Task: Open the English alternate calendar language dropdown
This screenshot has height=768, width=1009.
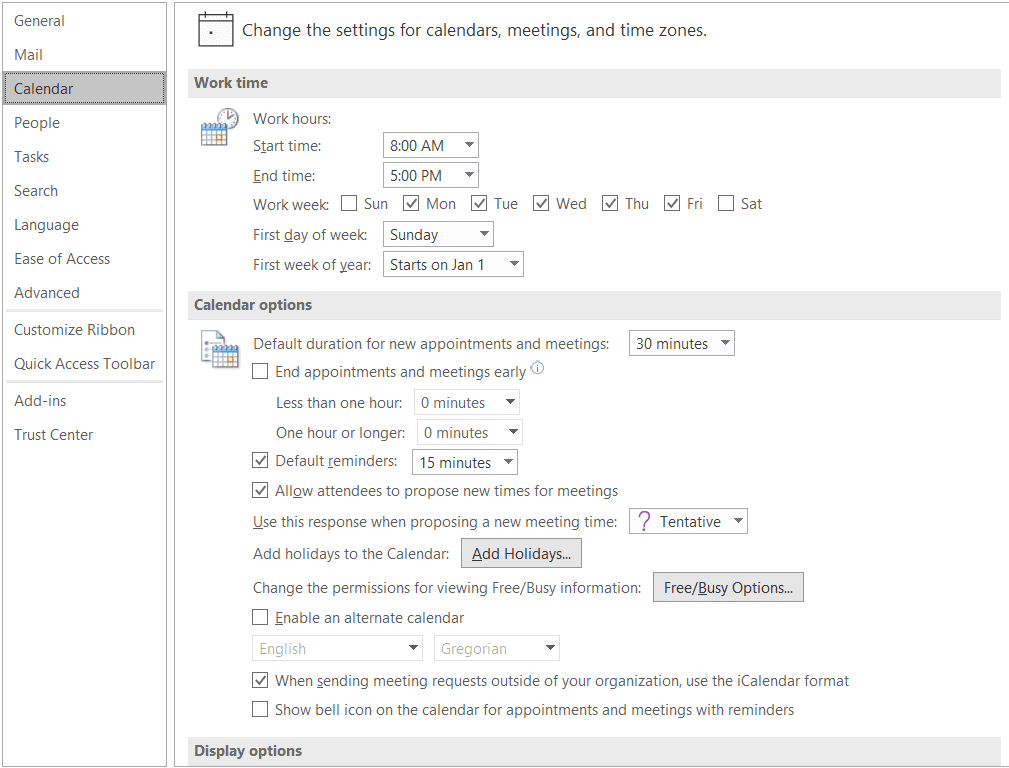Action: point(337,648)
